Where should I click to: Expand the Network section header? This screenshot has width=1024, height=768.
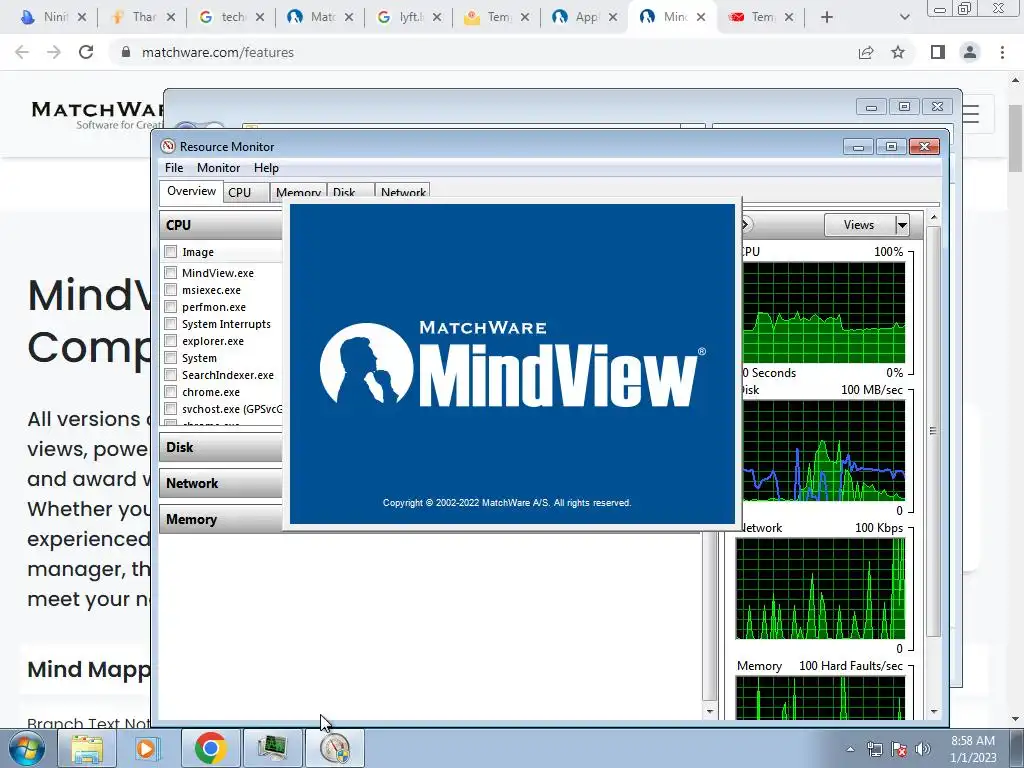(x=221, y=483)
